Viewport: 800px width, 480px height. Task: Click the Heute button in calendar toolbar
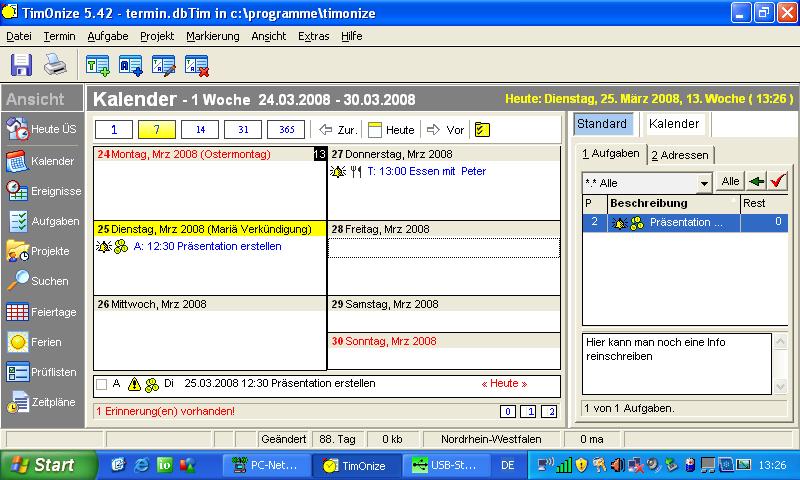tap(391, 130)
